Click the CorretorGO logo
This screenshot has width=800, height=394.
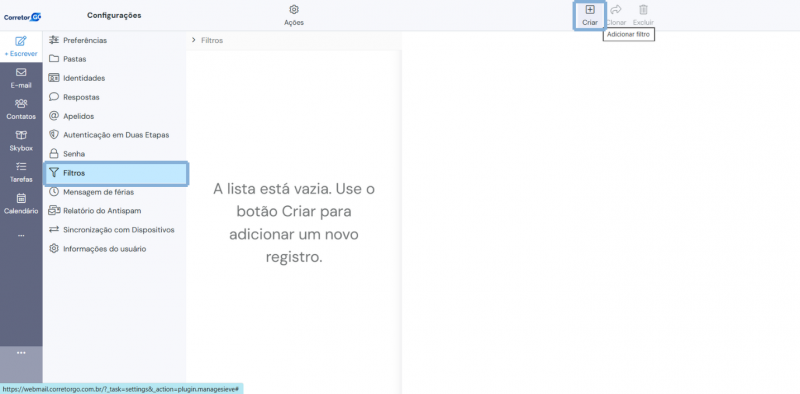tap(22, 17)
